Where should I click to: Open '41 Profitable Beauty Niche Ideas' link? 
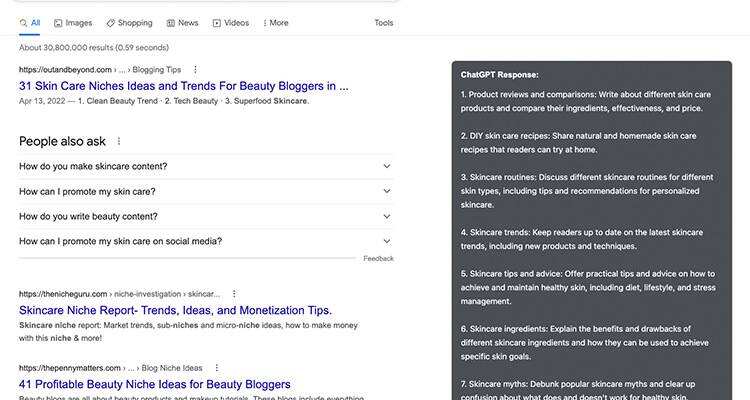[154, 384]
